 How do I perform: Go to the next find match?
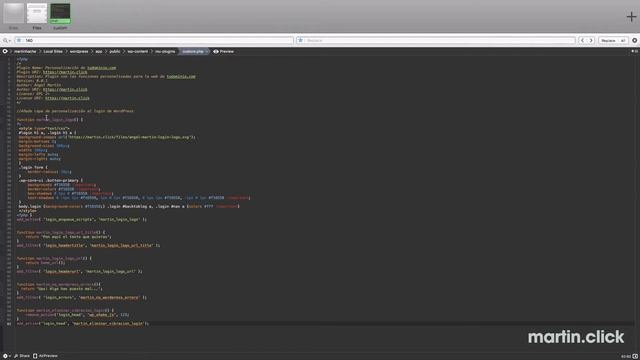(x=591, y=40)
